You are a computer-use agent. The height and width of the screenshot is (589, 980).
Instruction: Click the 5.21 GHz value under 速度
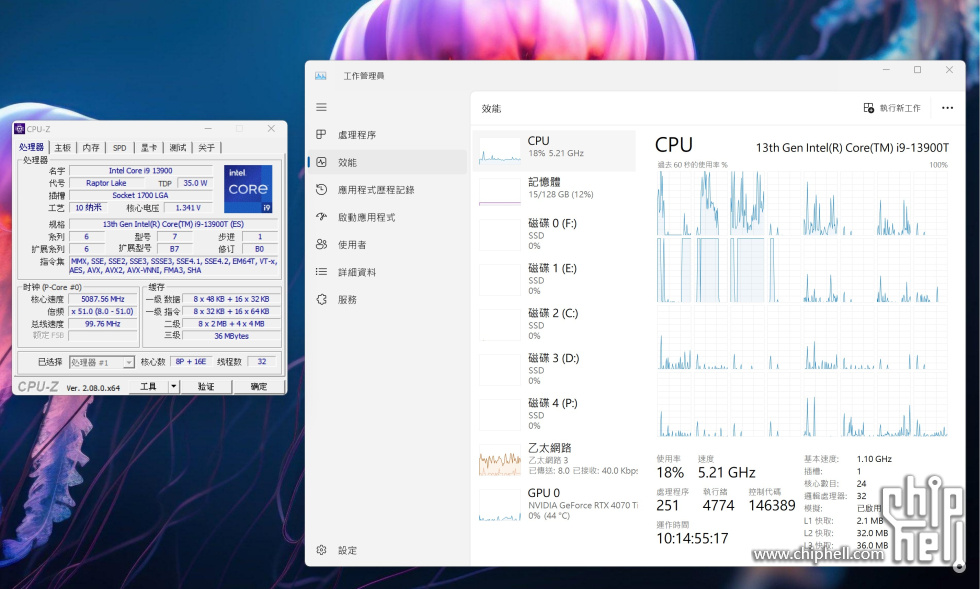pyautogui.click(x=727, y=473)
